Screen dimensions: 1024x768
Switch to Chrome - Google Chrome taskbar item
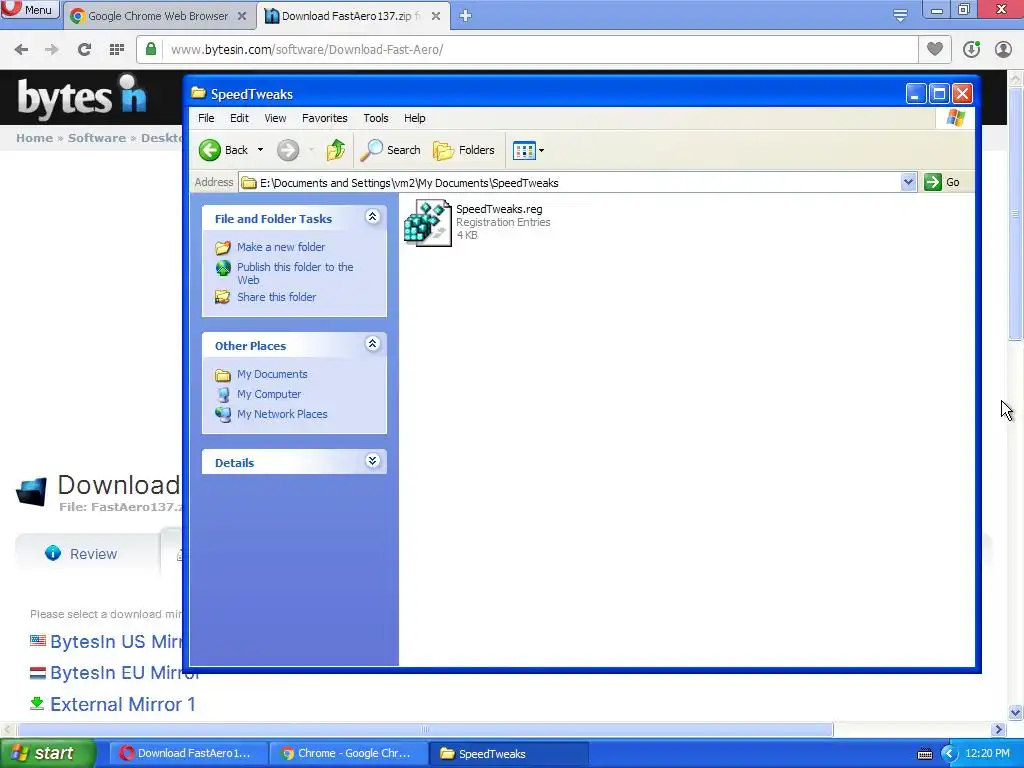[x=349, y=754]
